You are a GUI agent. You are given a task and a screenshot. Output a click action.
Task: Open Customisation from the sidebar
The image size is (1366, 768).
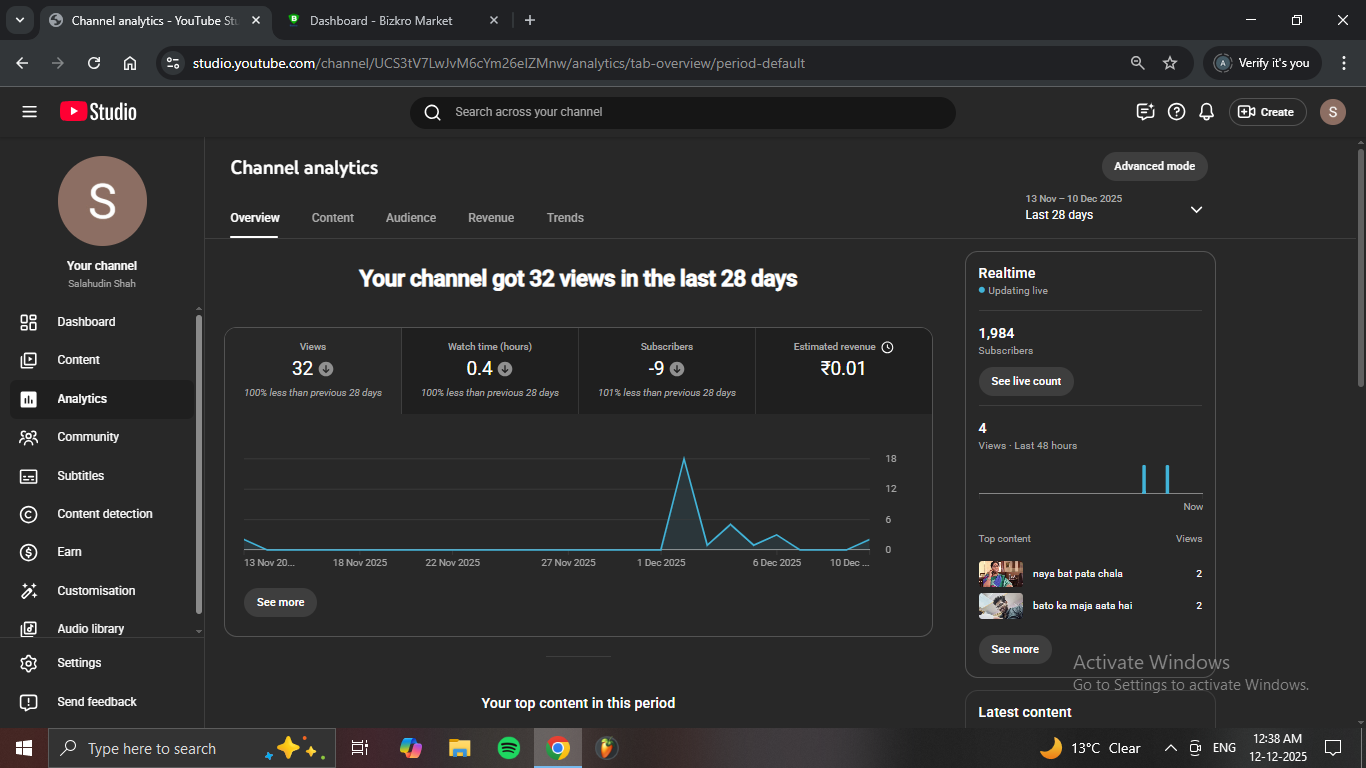[95, 591]
